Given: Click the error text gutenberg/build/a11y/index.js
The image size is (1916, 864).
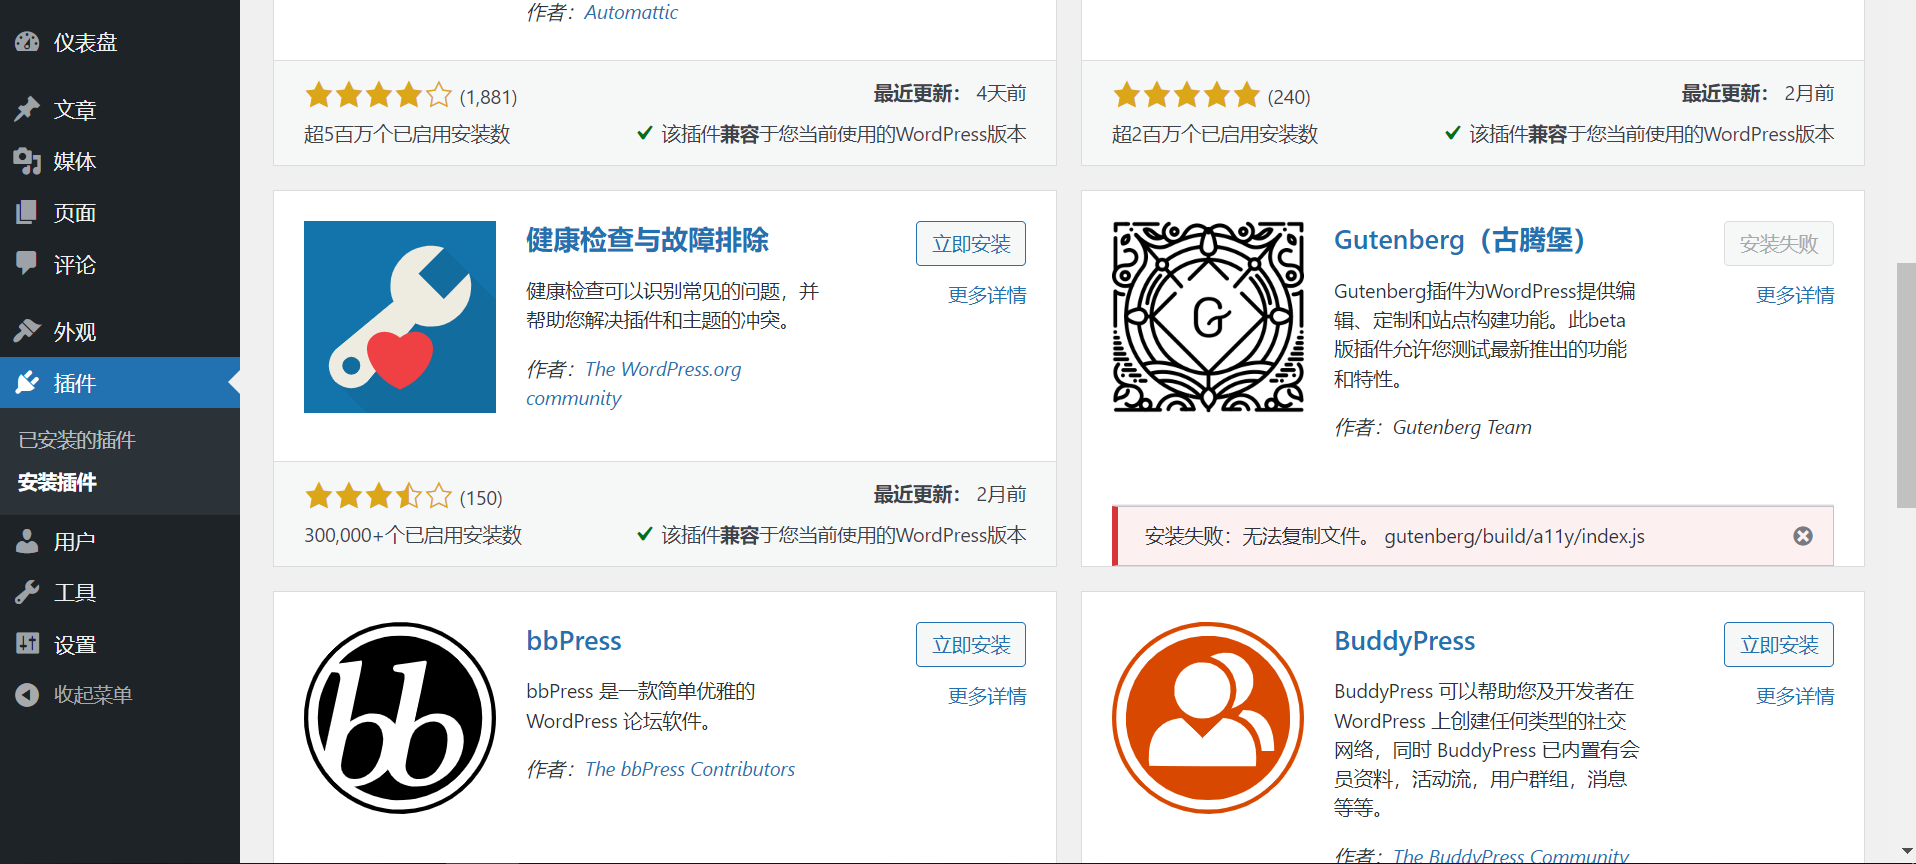Looking at the screenshot, I should (x=1514, y=536).
